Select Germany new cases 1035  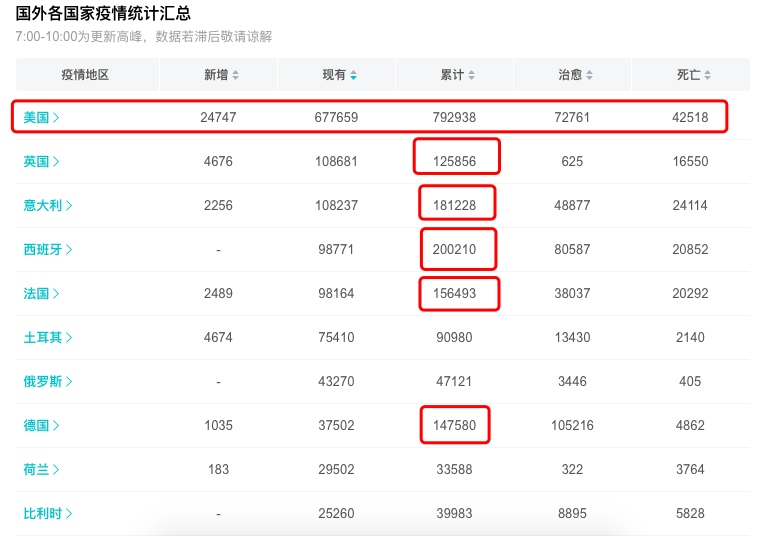[218, 425]
